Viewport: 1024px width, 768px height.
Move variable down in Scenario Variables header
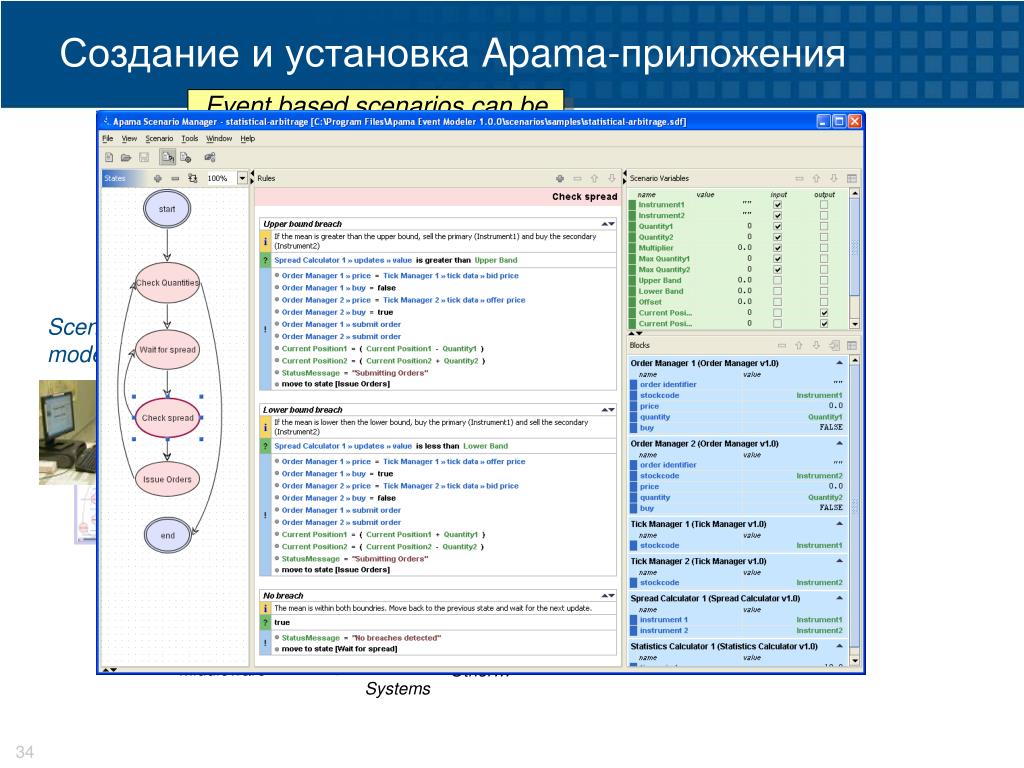(834, 178)
